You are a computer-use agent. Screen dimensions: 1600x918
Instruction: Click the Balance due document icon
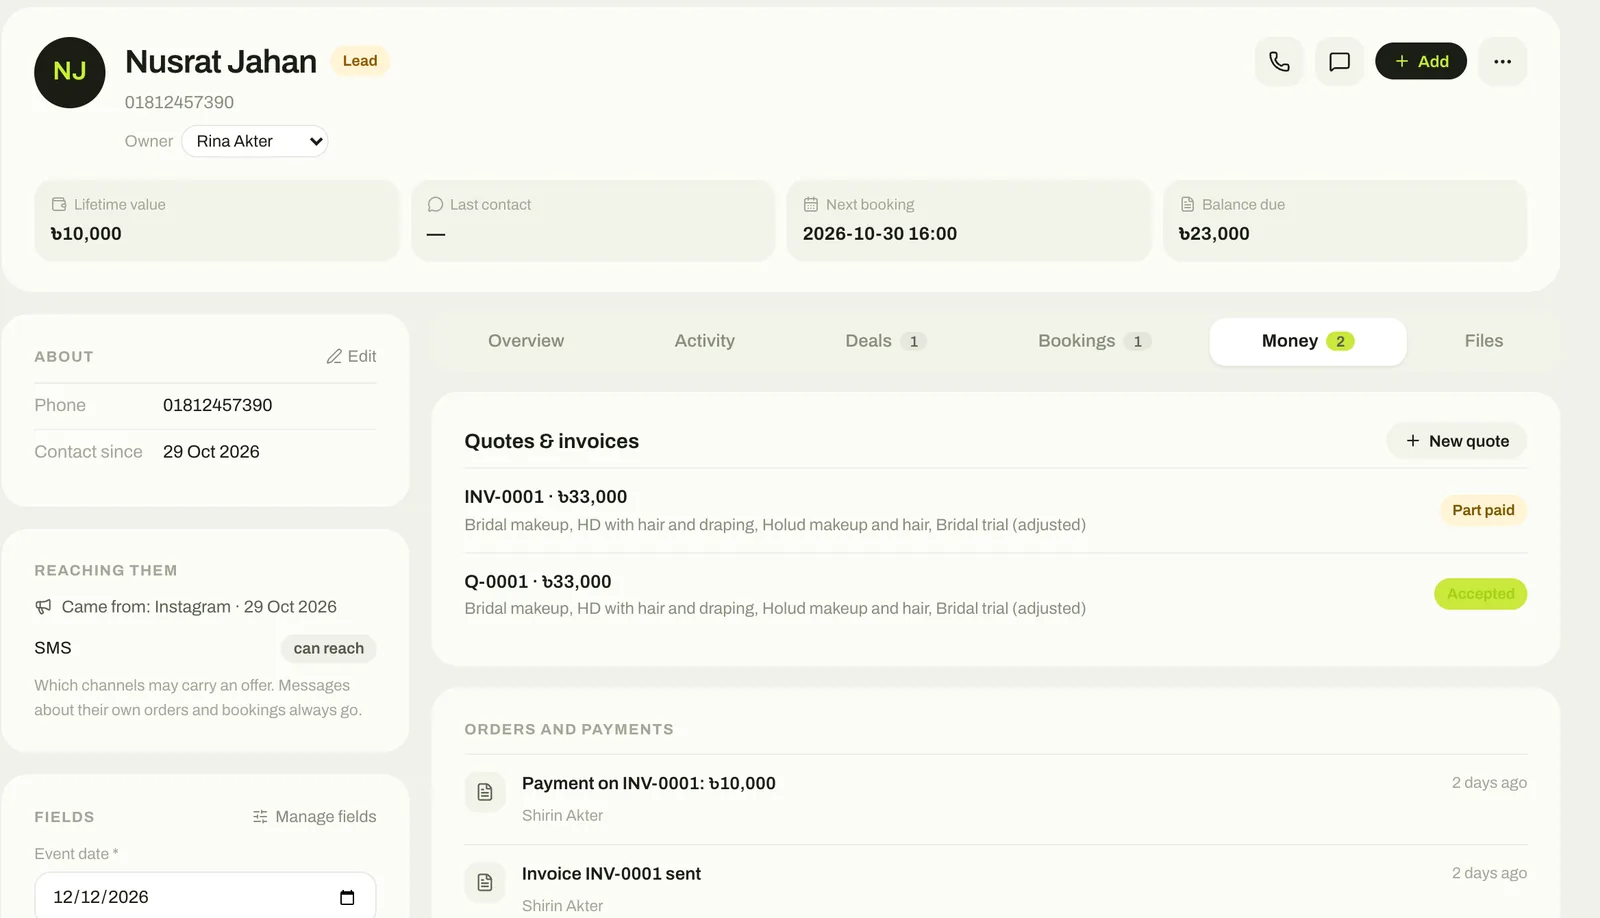(1187, 204)
